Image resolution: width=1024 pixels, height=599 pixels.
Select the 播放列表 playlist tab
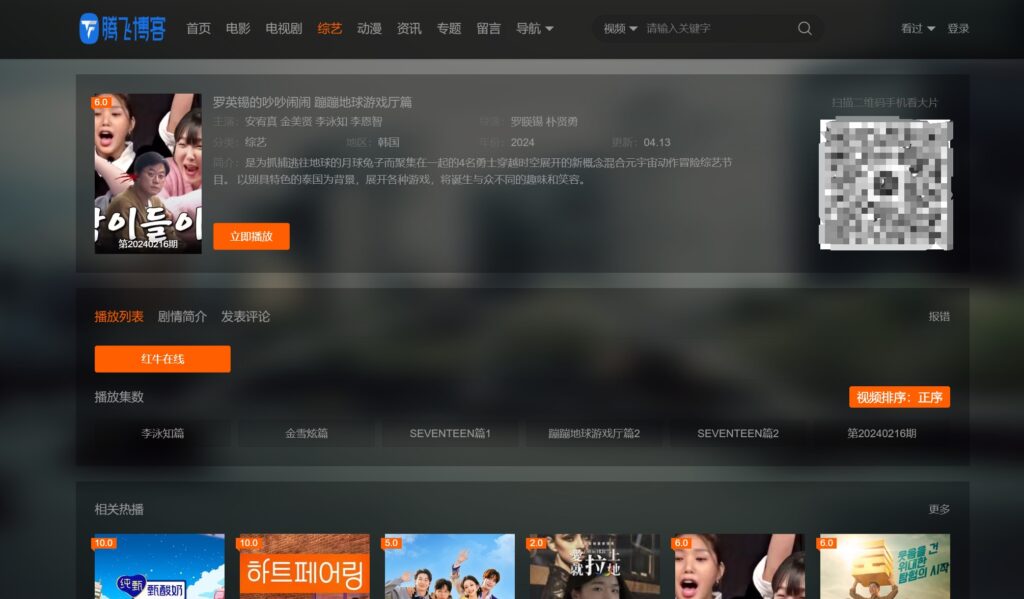pyautogui.click(x=117, y=316)
